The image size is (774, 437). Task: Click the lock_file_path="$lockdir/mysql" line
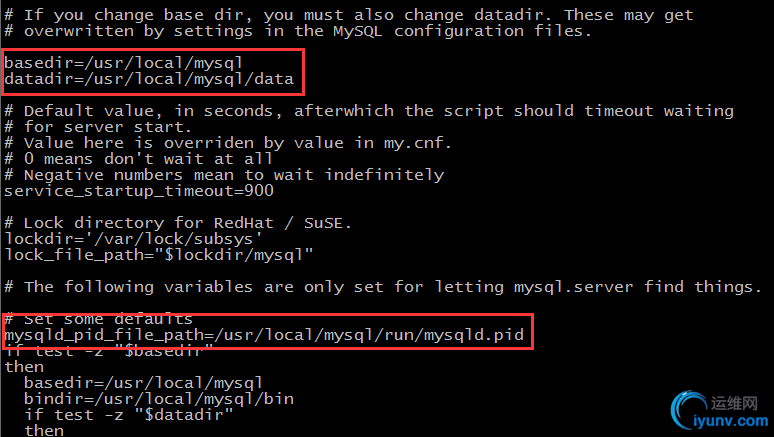(159, 255)
